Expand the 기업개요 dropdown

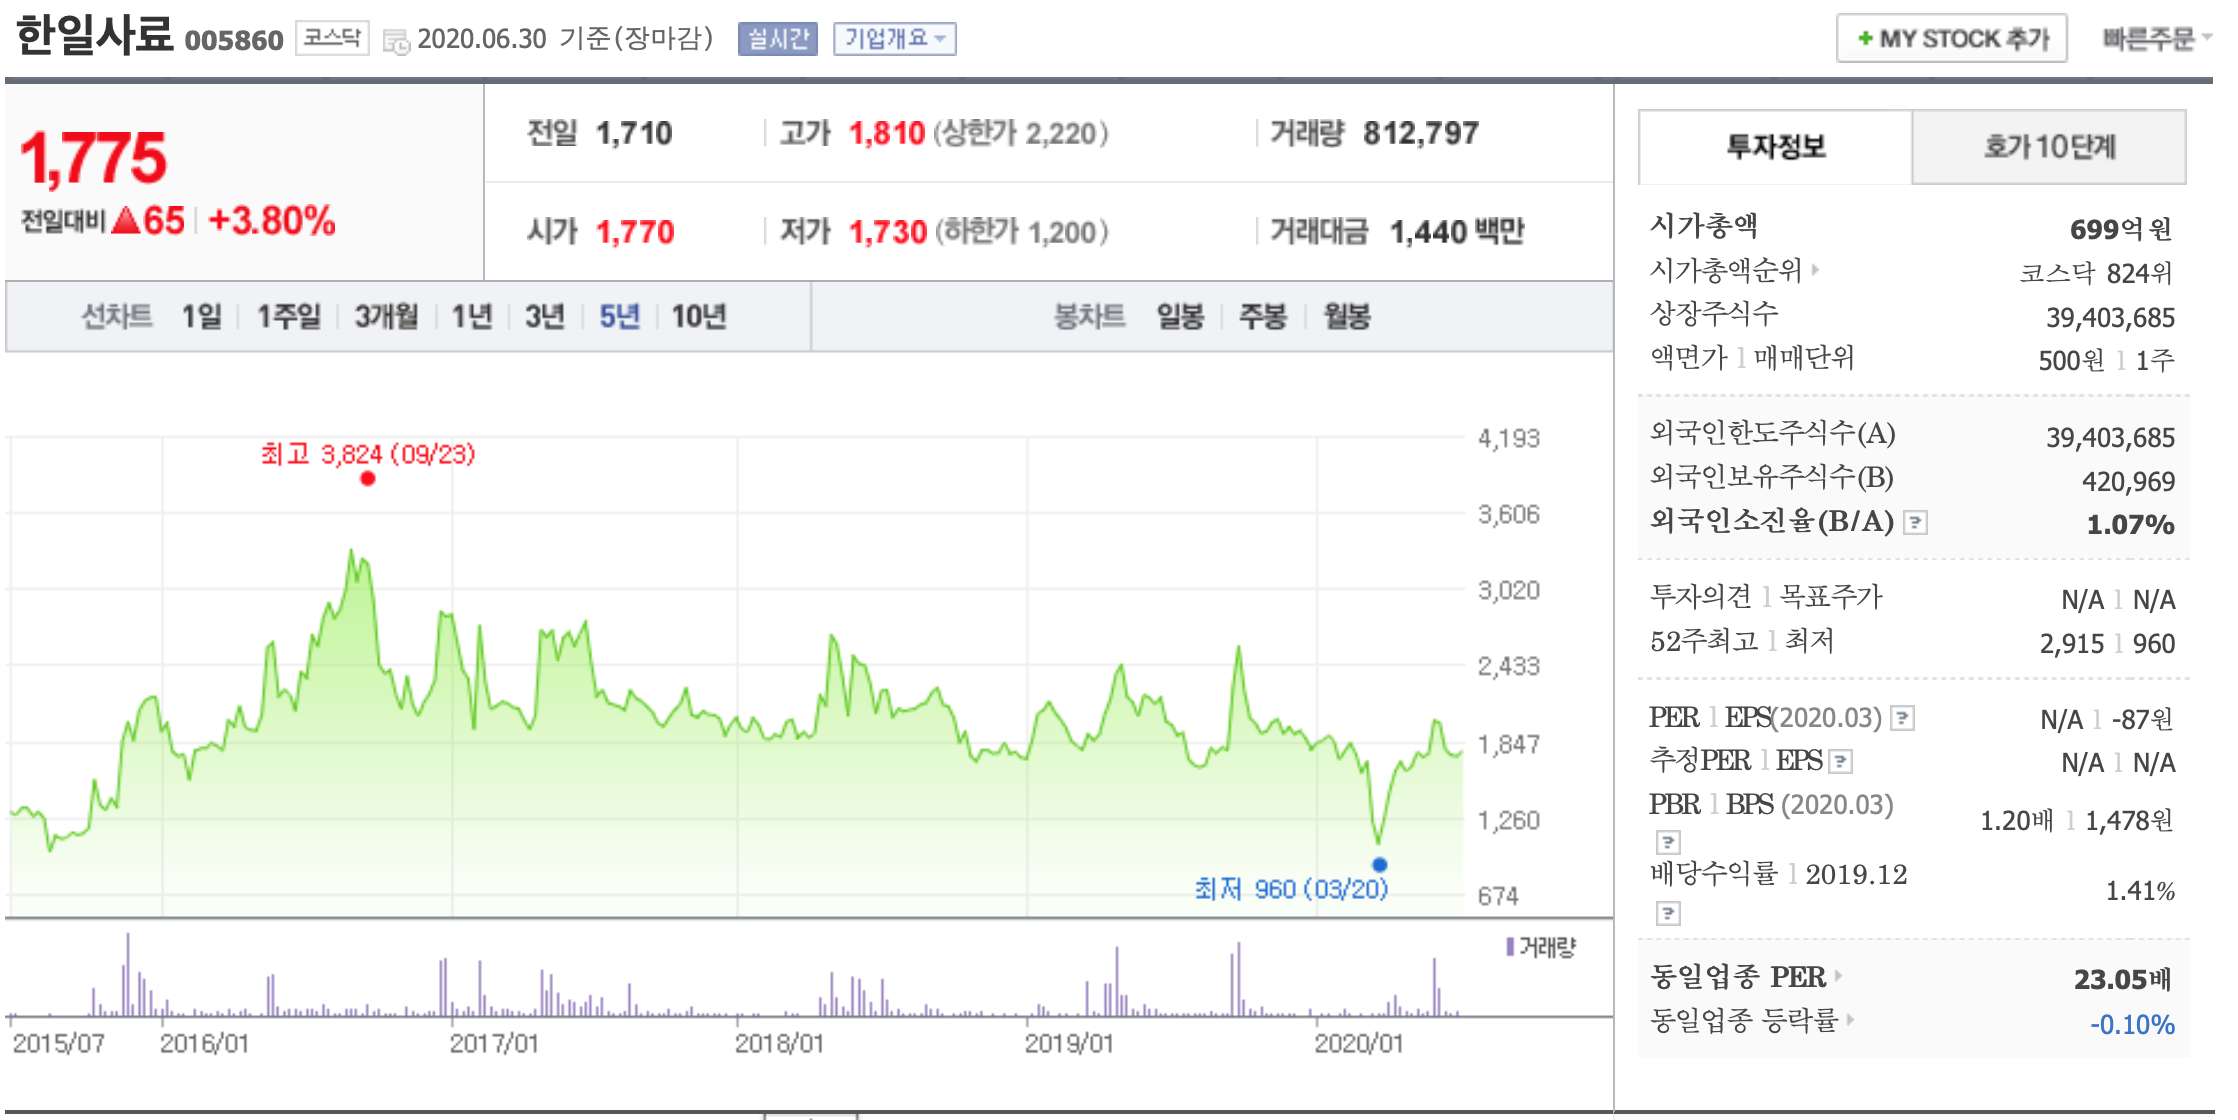coord(895,39)
